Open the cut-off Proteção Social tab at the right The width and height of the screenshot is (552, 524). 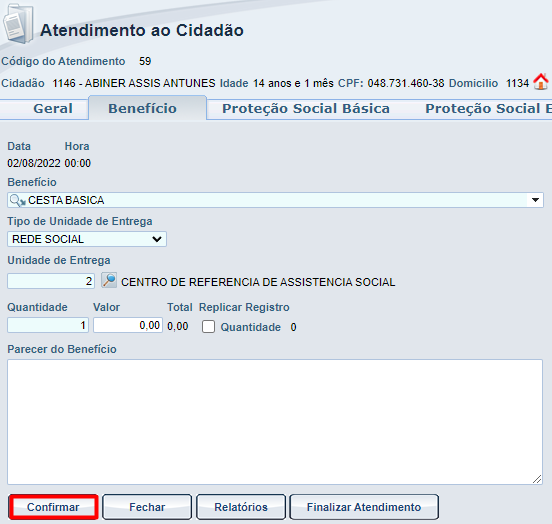pos(488,108)
